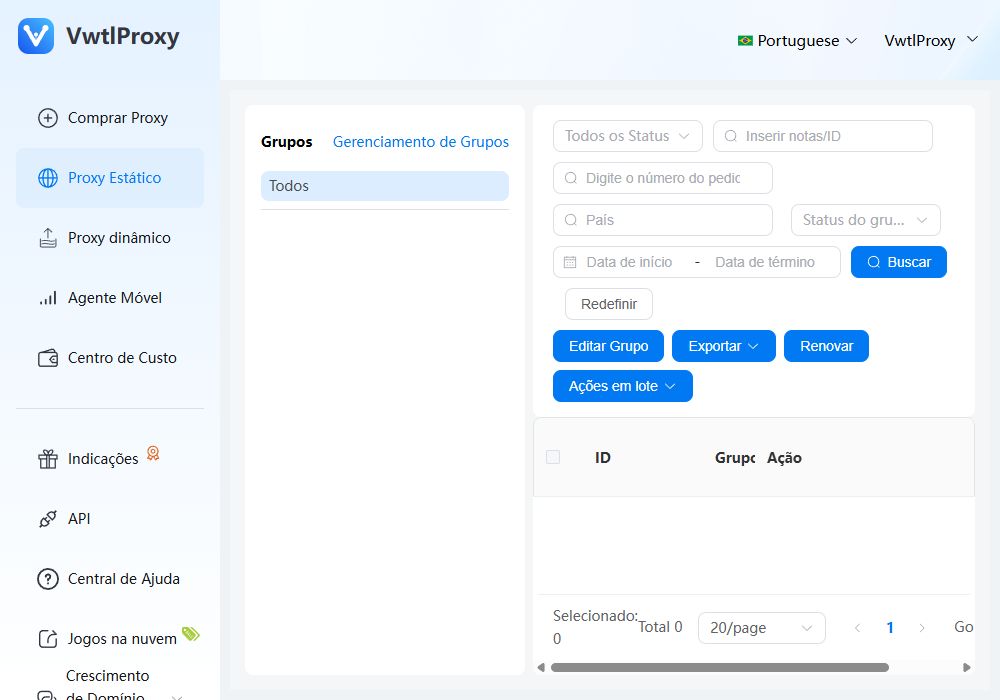Click the Comprar Proxy plus icon
This screenshot has width=1000, height=700.
click(x=48, y=118)
